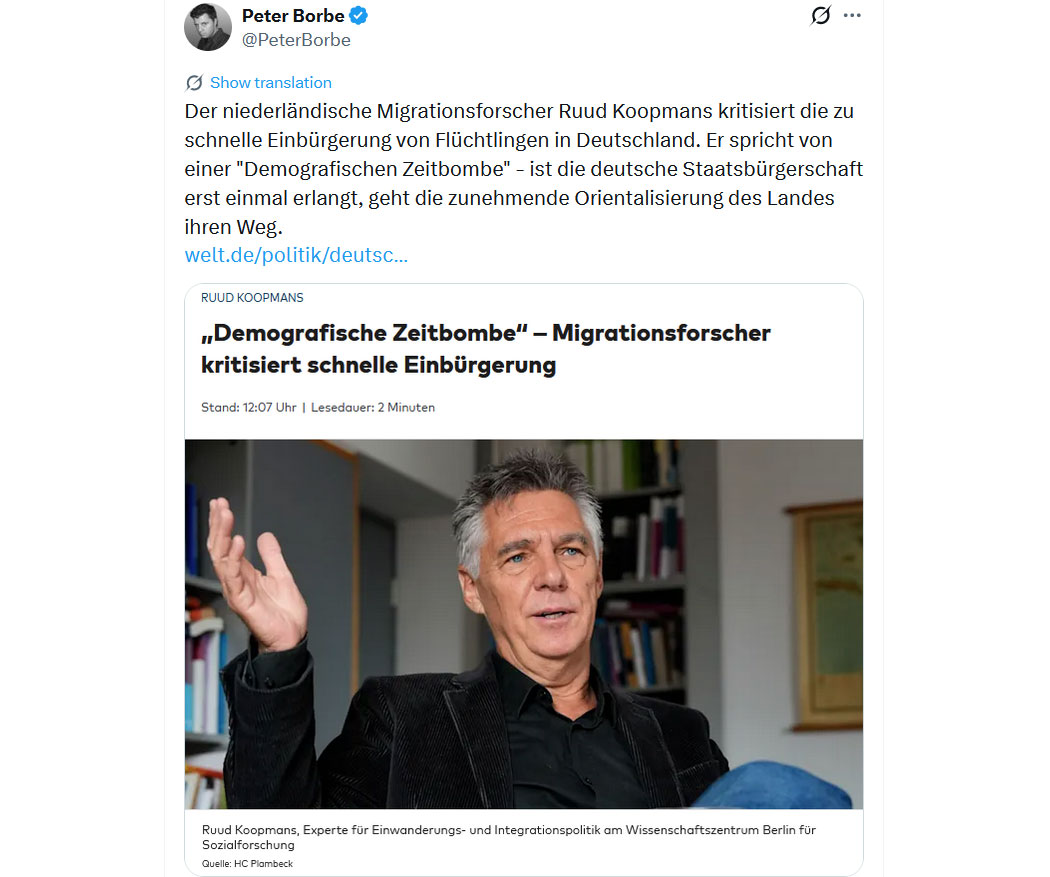Click headline "Demografische Zeitbombe" – Migrationsforscher
Image resolution: width=1050 pixels, height=877 pixels.
485,333
